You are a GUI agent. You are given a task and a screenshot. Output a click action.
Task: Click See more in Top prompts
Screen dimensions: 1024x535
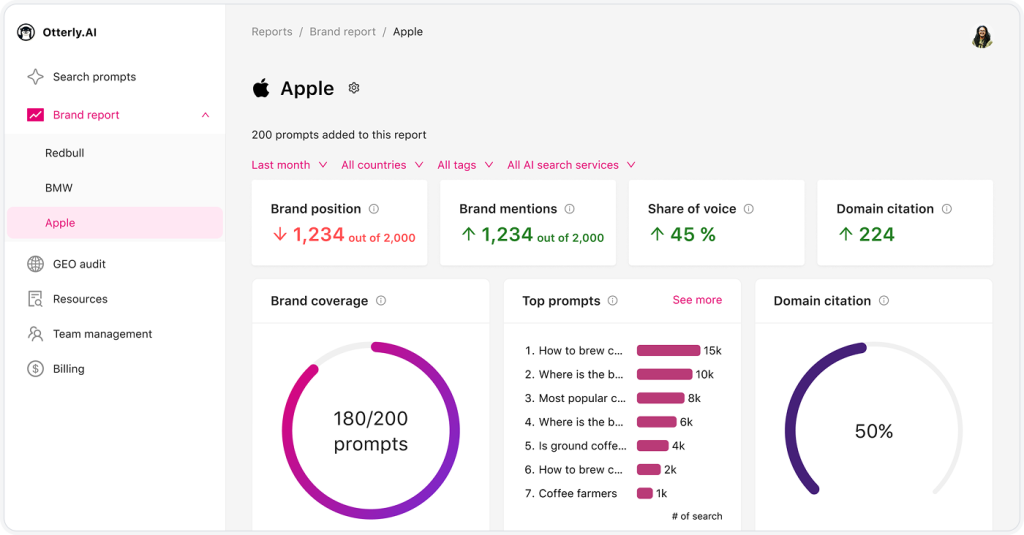coord(697,300)
